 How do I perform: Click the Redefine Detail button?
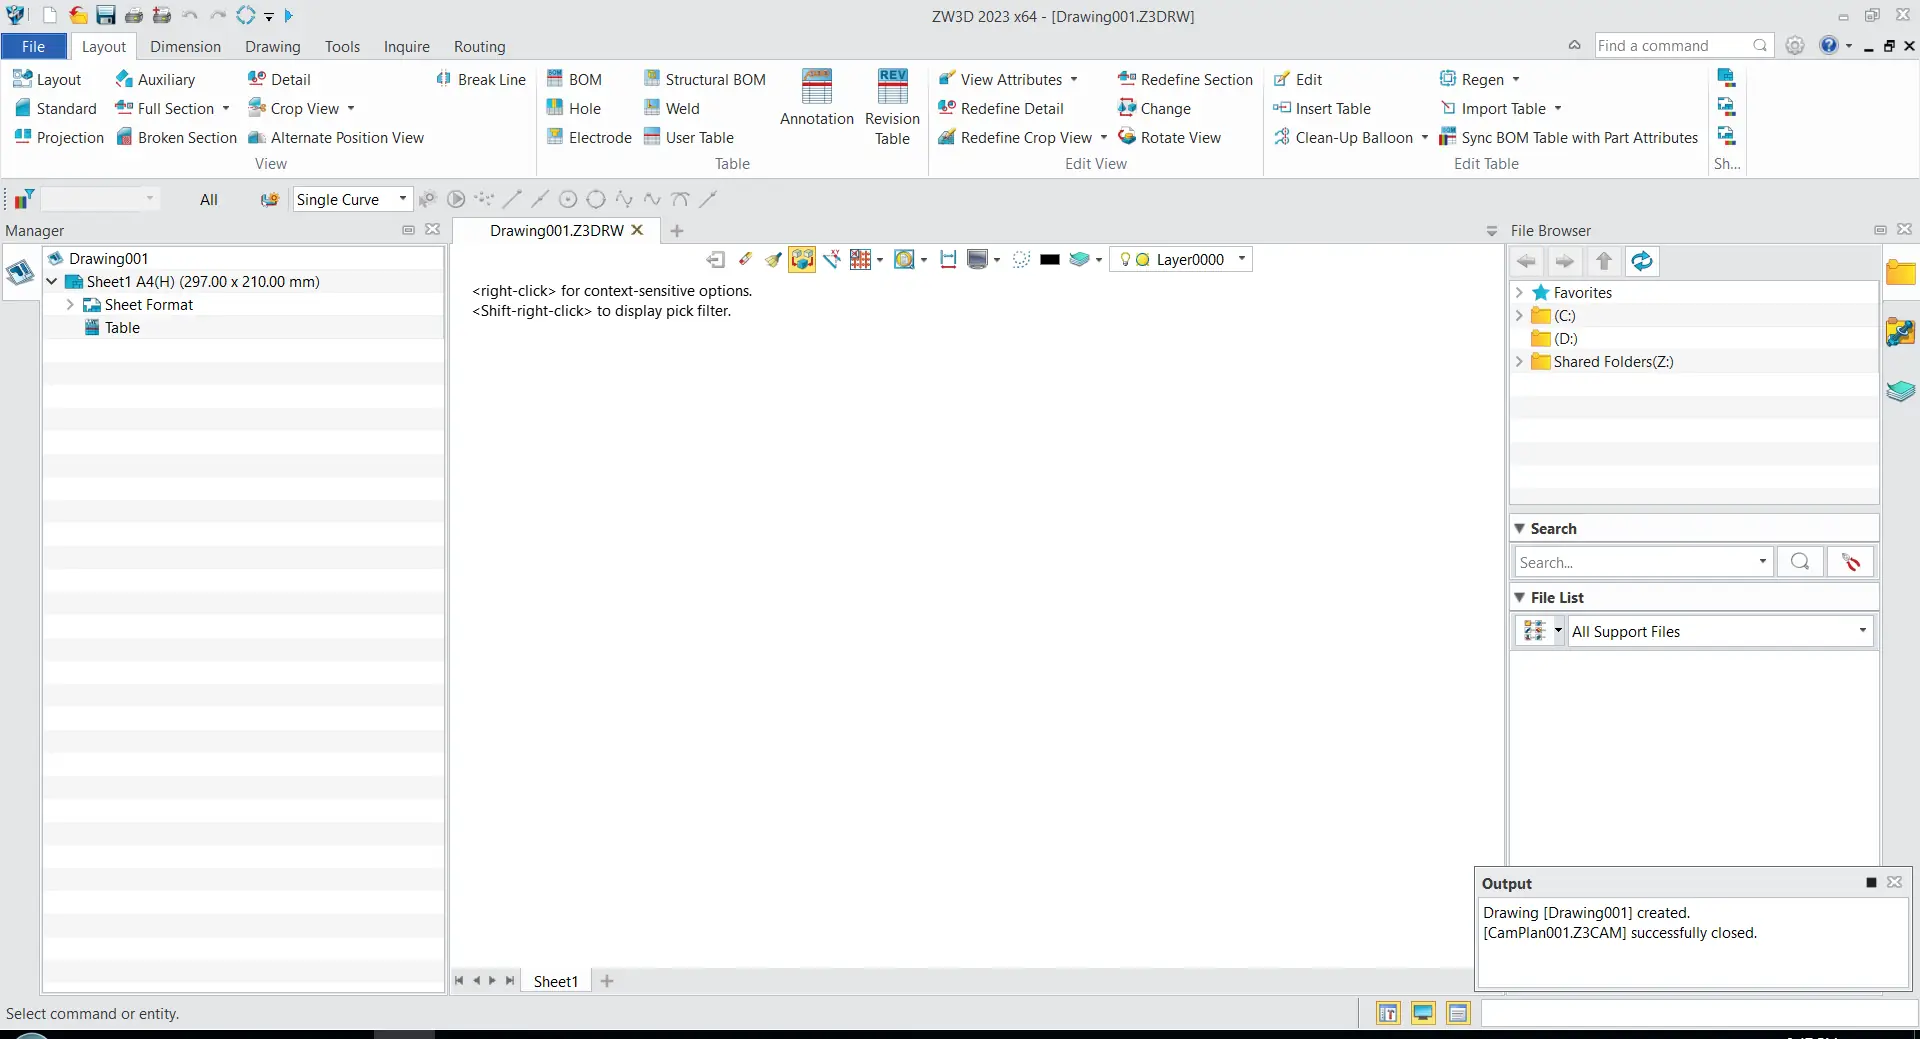1001,108
